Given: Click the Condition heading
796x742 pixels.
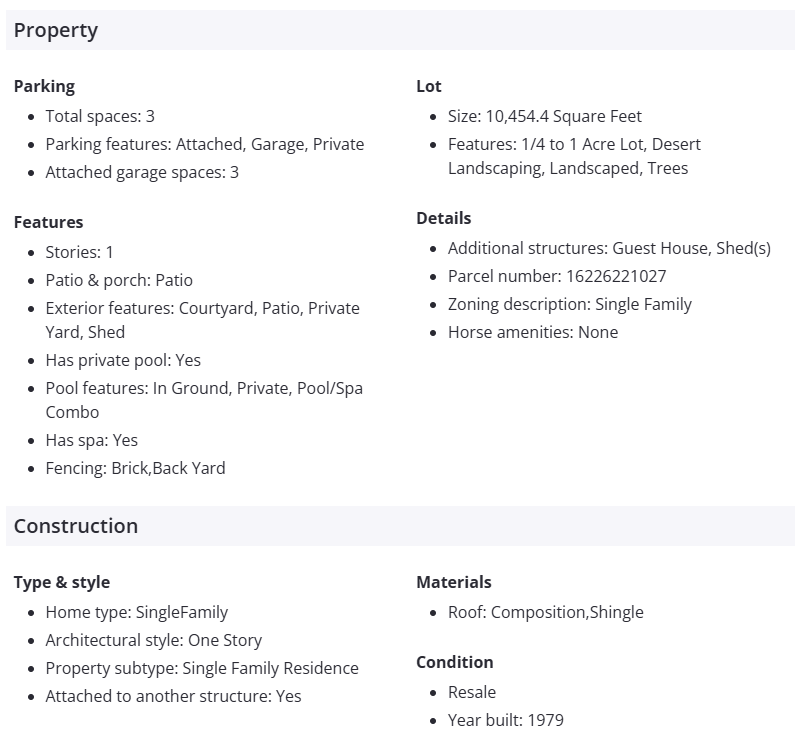Looking at the screenshot, I should tap(455, 662).
